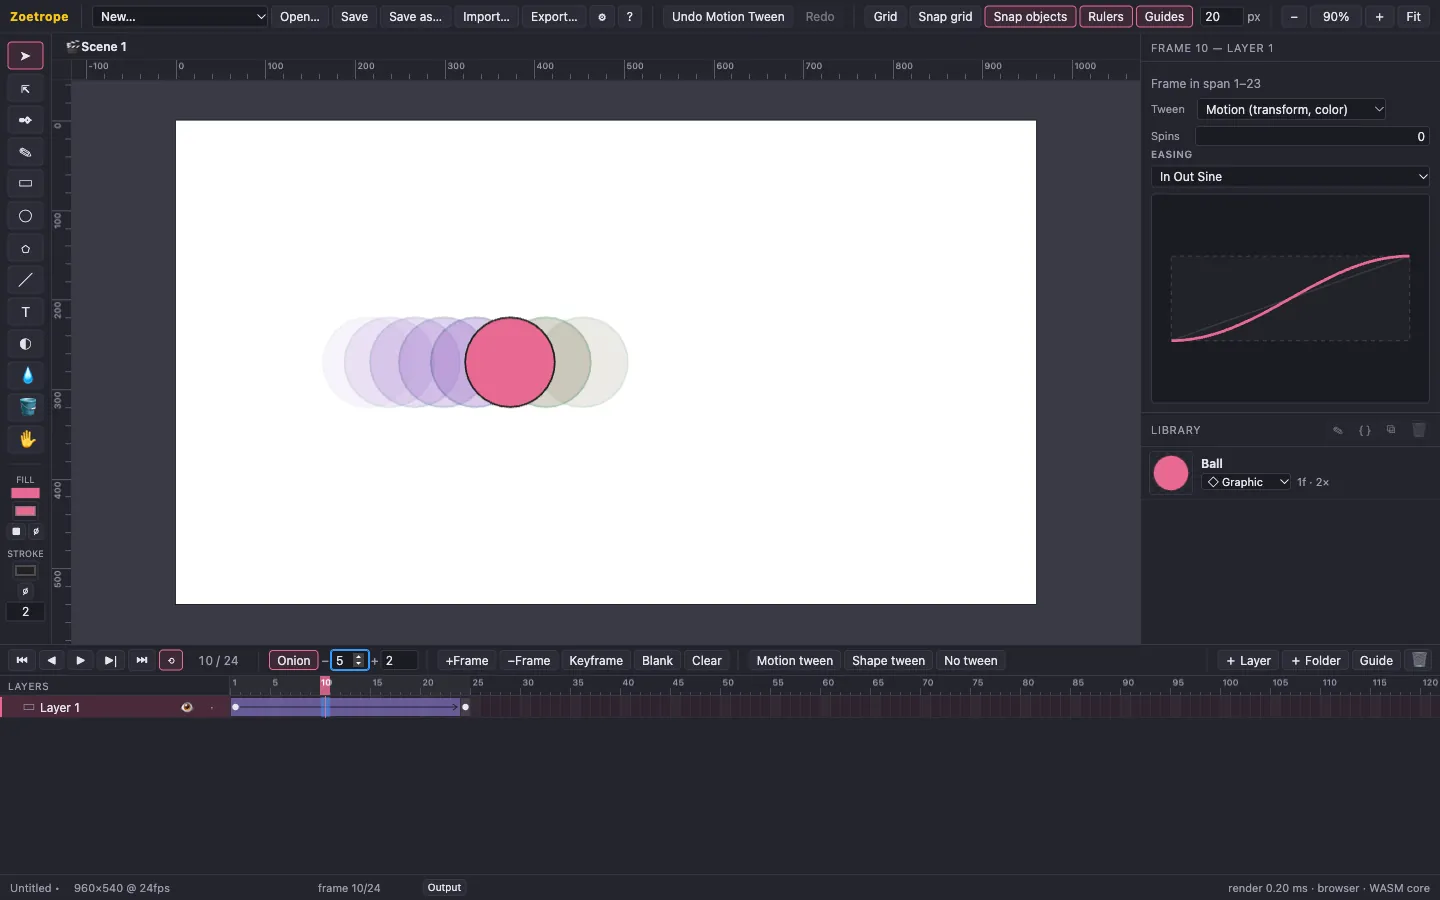The image size is (1440, 900).
Task: Toggle Guides visibility
Action: tap(1164, 17)
